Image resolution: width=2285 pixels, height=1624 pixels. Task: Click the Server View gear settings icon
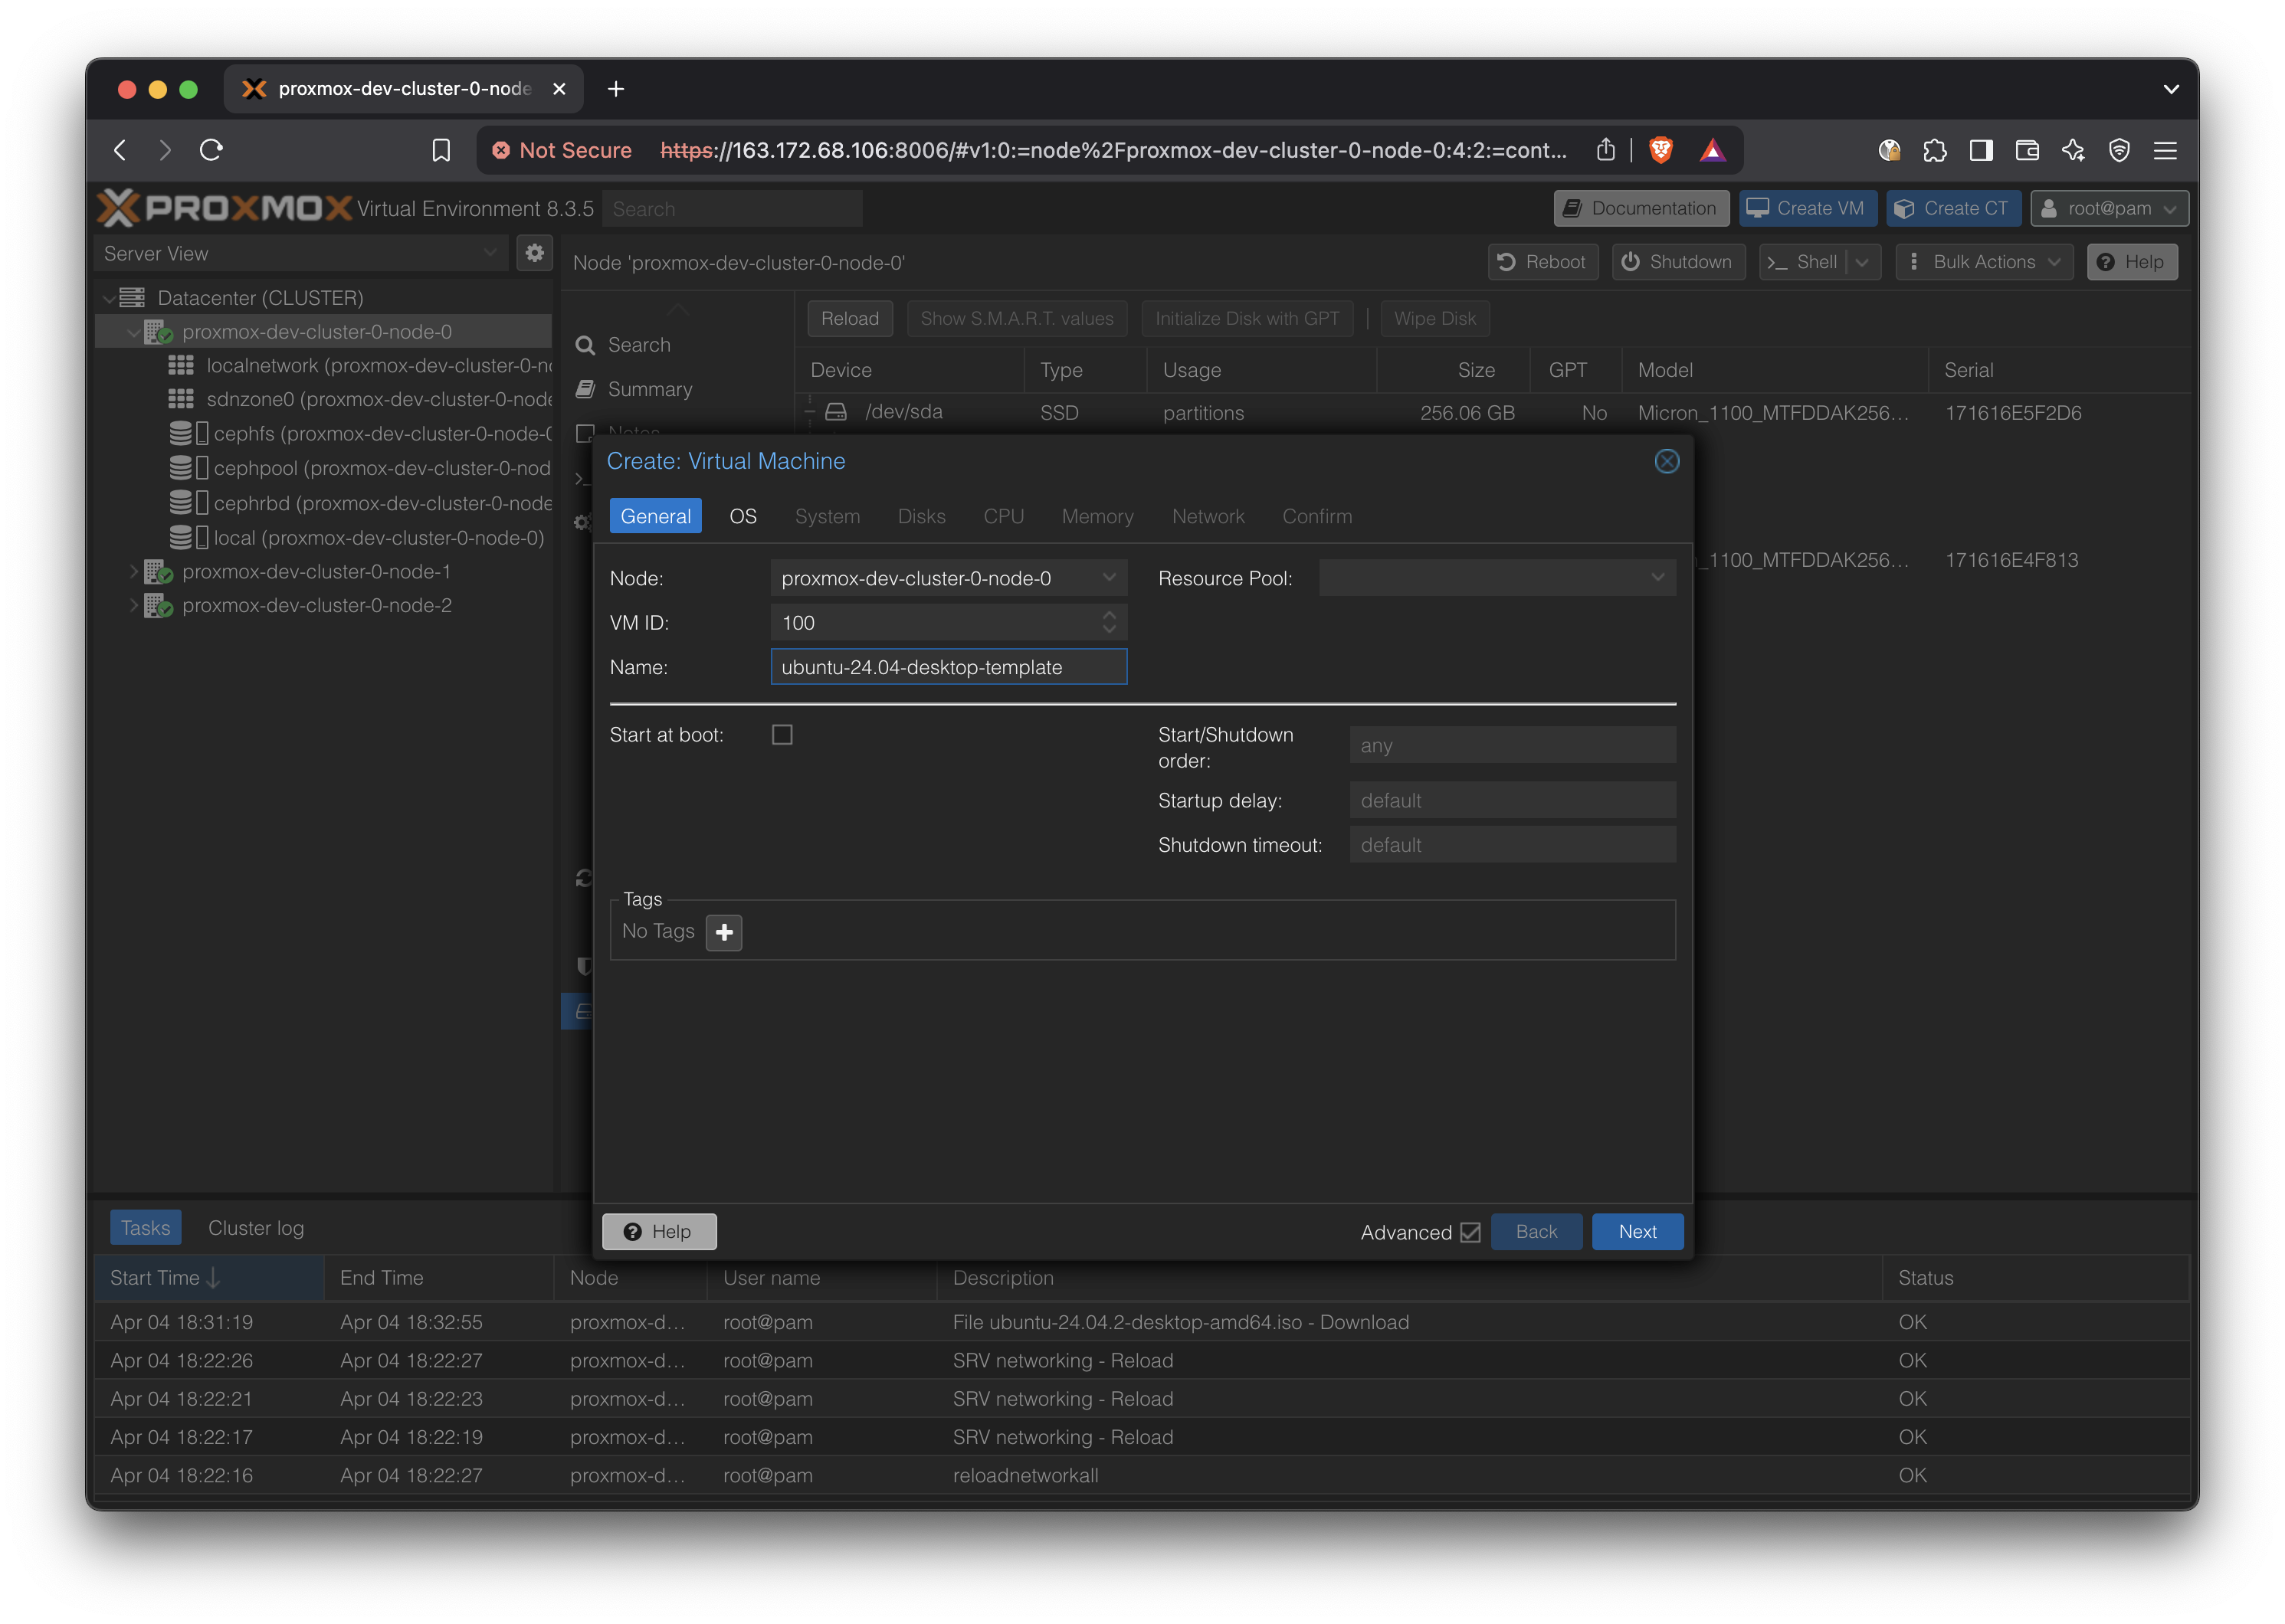(535, 253)
